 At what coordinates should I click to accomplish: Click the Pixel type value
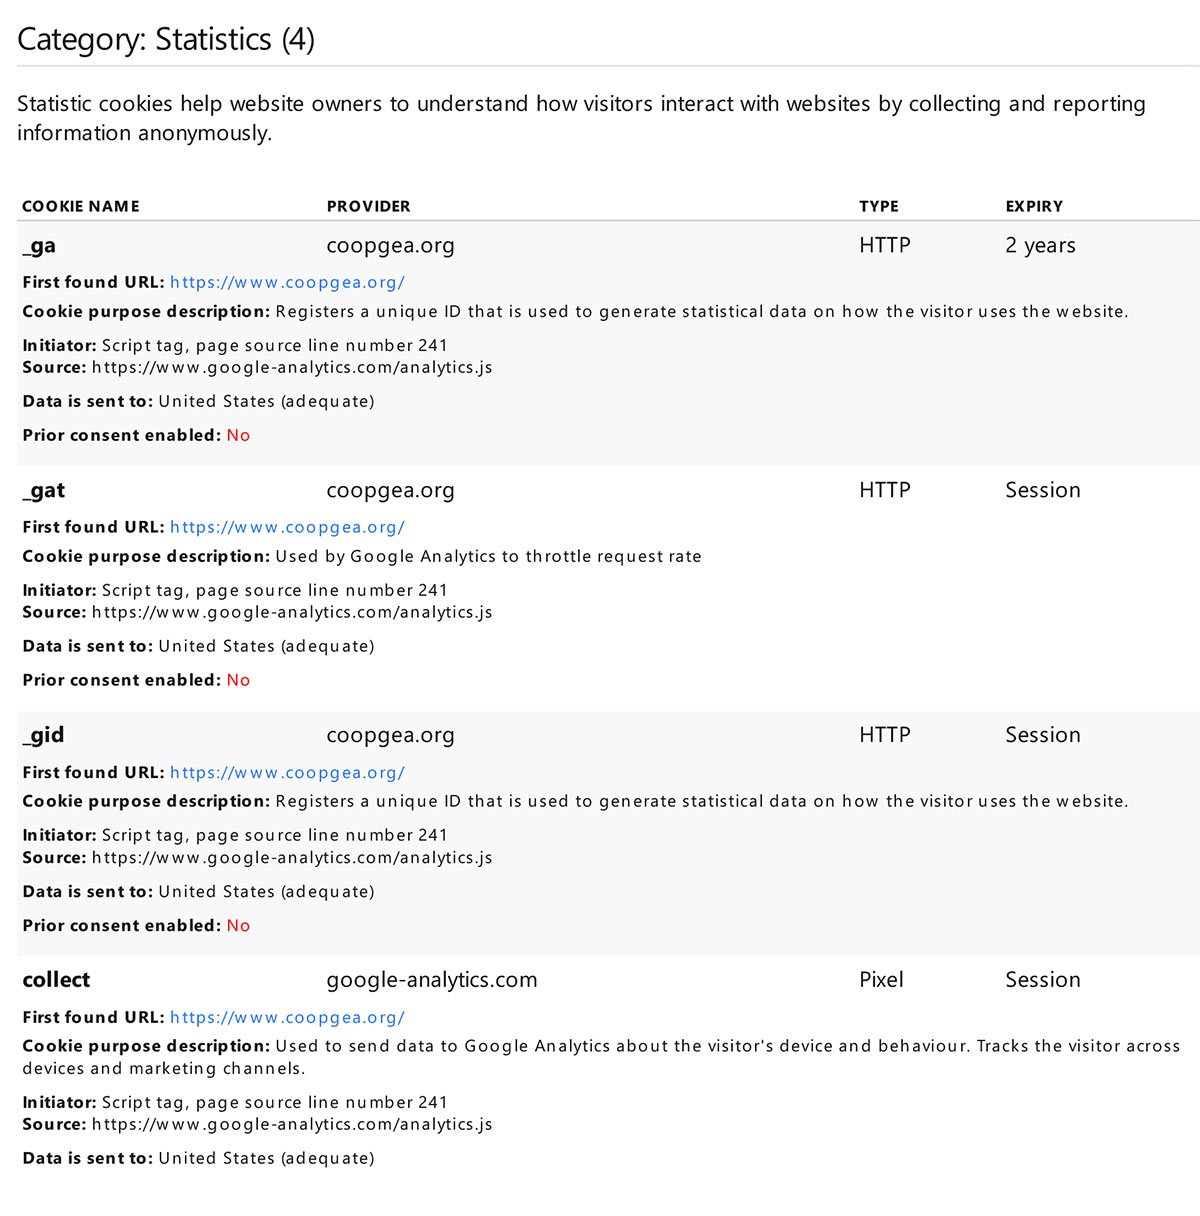881,981
